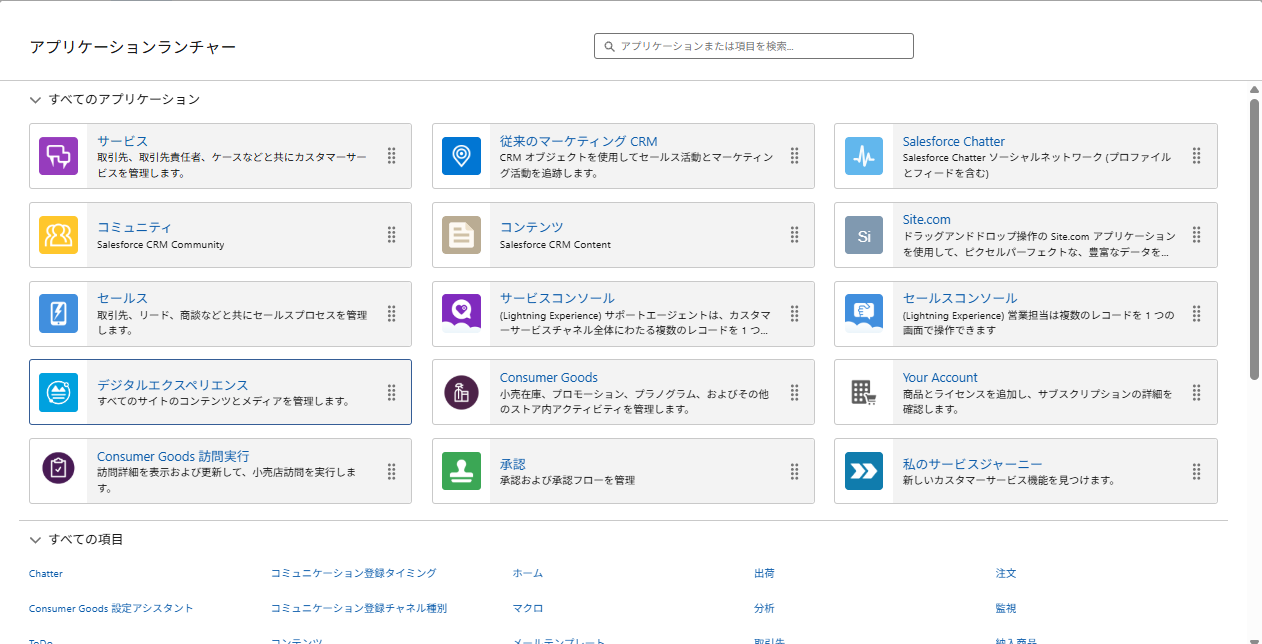
Task: Open the Your Account title link
Action: [940, 377]
